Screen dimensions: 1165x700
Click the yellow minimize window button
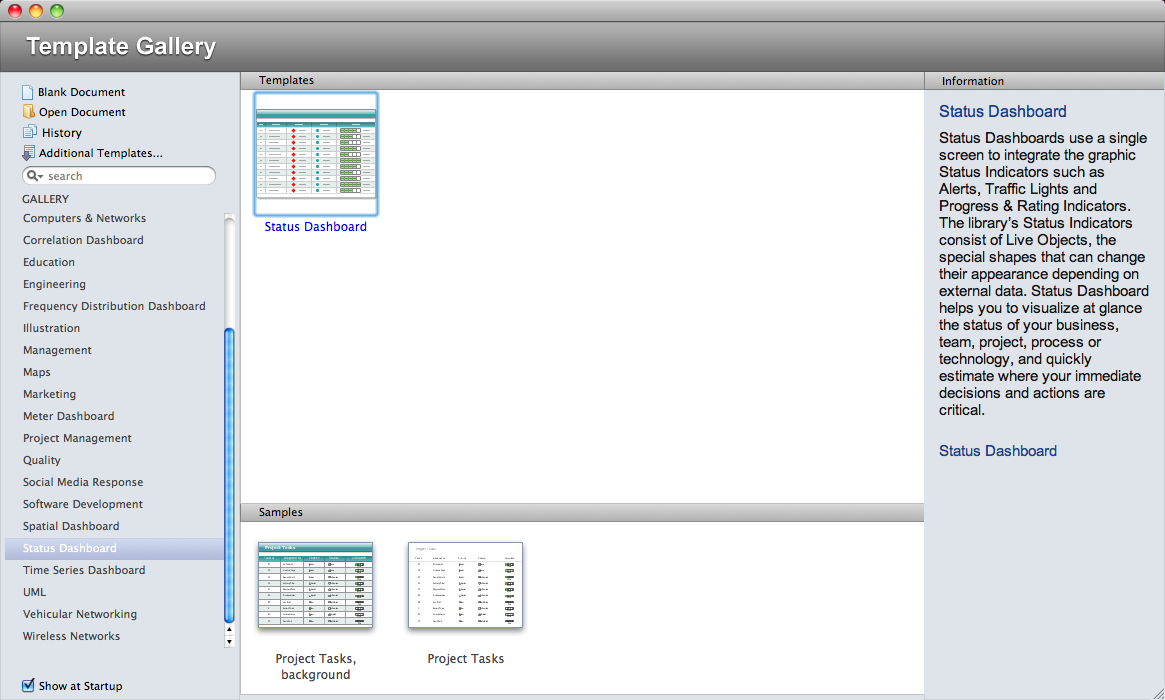(x=36, y=10)
